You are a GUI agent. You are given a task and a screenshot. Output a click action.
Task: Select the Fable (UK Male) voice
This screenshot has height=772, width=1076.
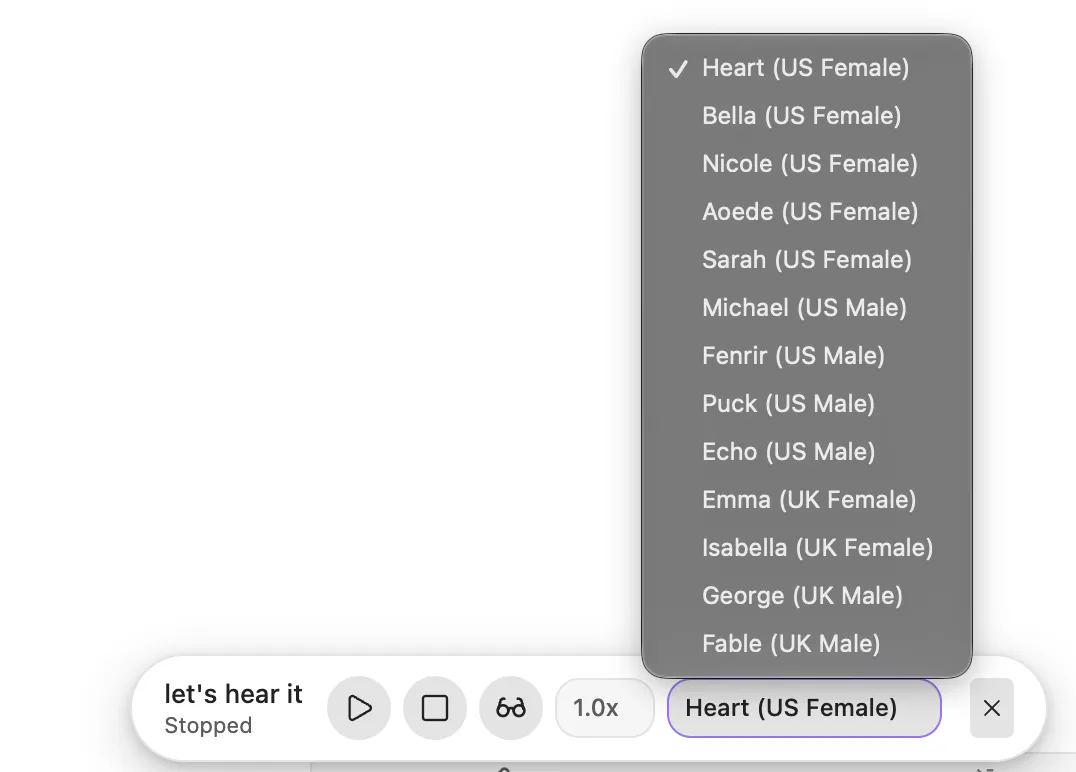[x=807, y=644]
